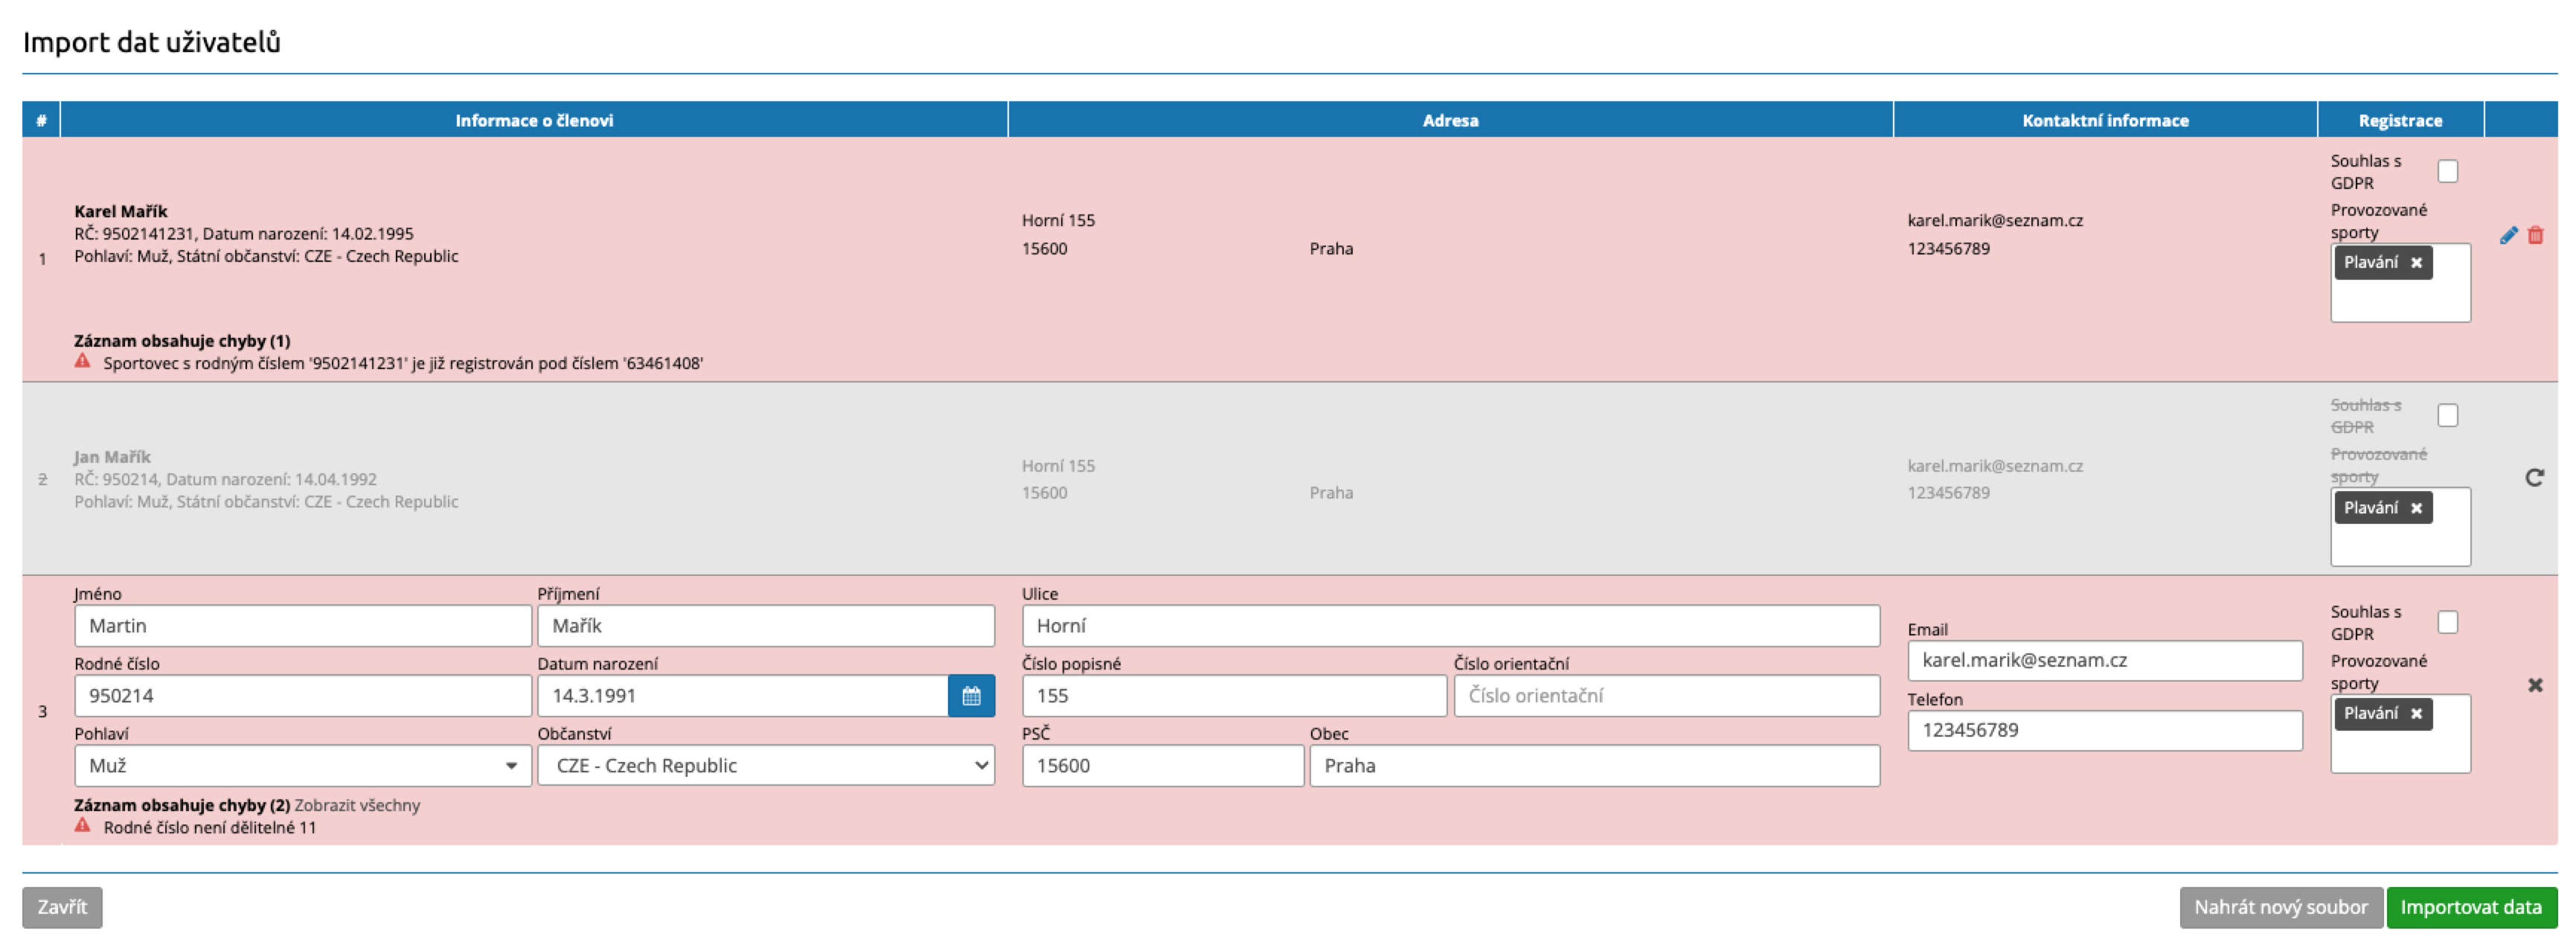Enable GDPR consent checkbox for Karel Mařík
This screenshot has height=951, width=2576.
(2447, 172)
